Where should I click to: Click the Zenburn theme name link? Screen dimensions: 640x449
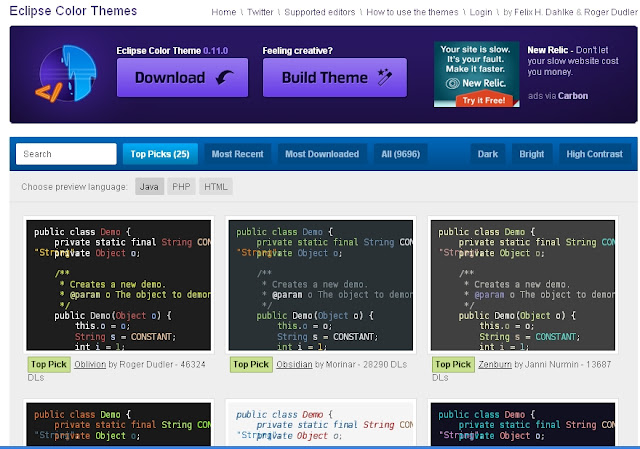click(x=495, y=364)
